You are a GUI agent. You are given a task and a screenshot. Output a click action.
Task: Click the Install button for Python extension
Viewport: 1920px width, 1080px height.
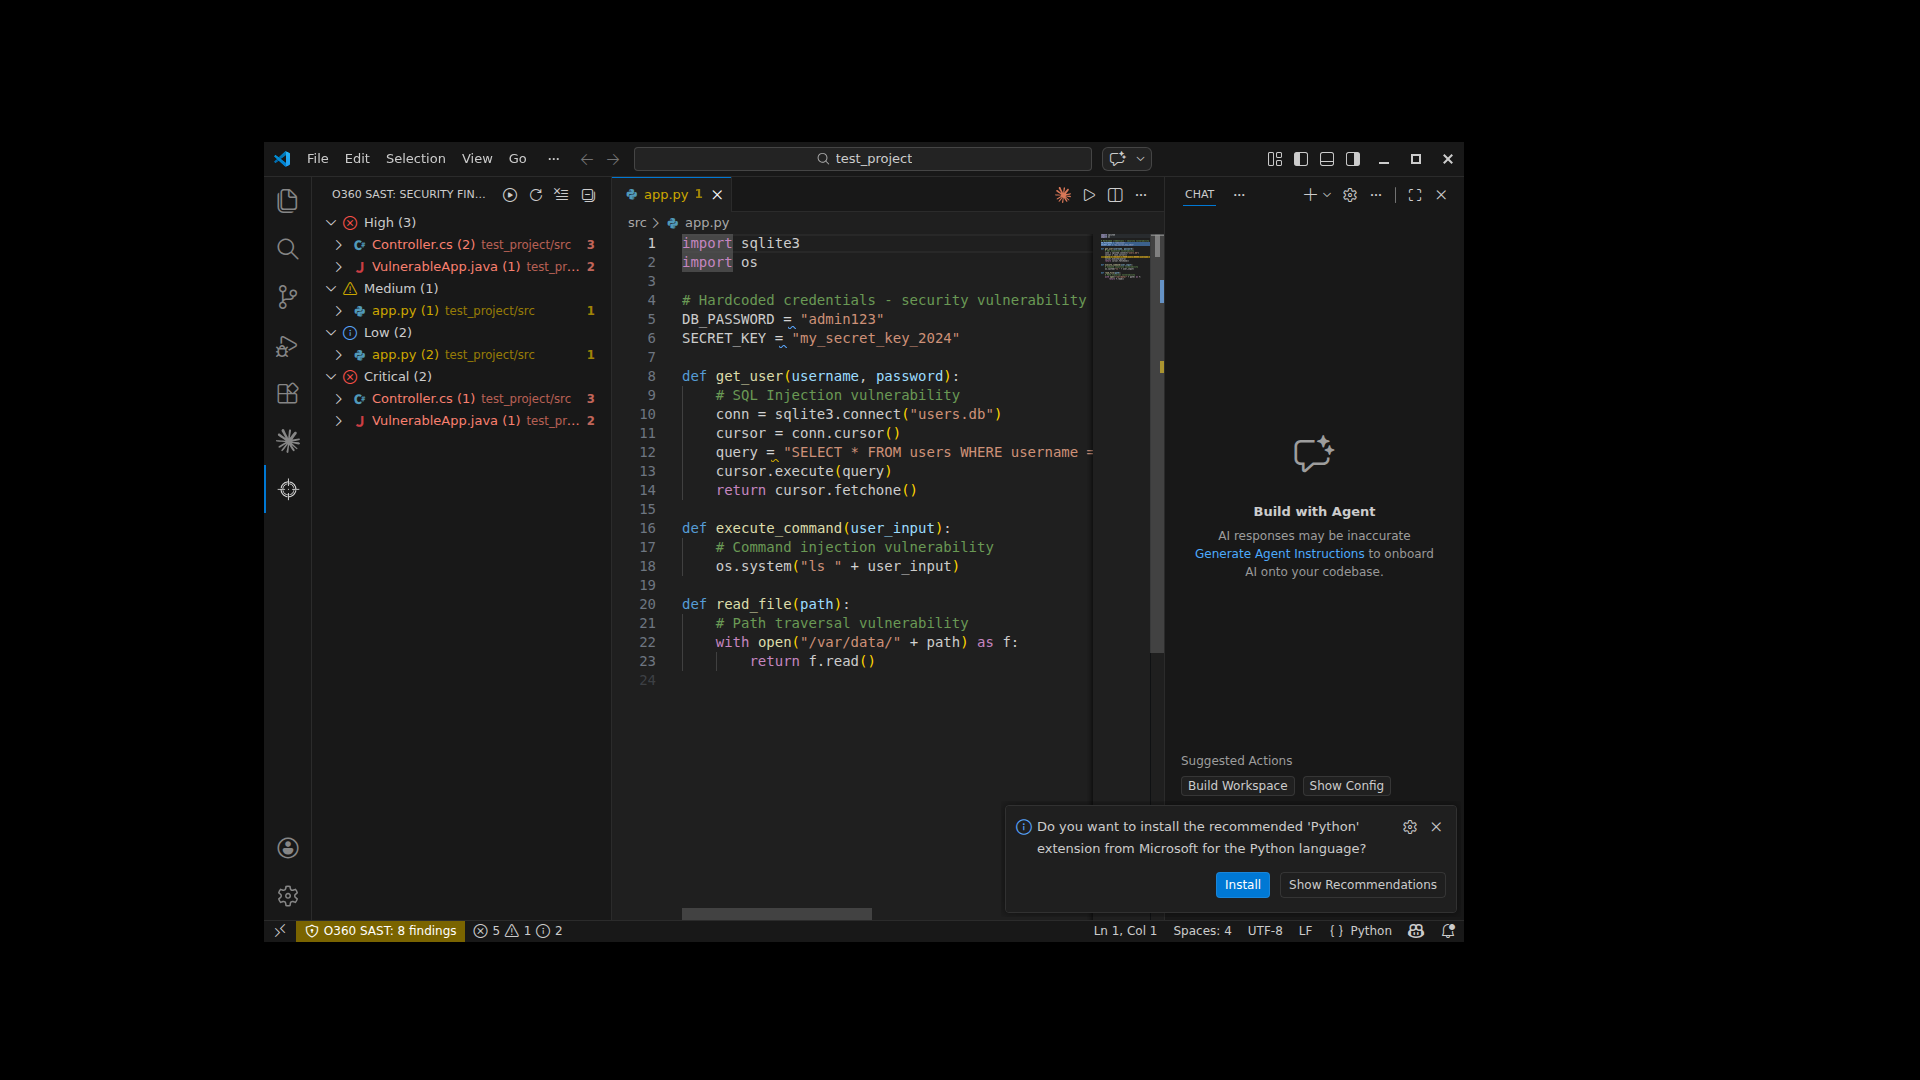[x=1242, y=884]
